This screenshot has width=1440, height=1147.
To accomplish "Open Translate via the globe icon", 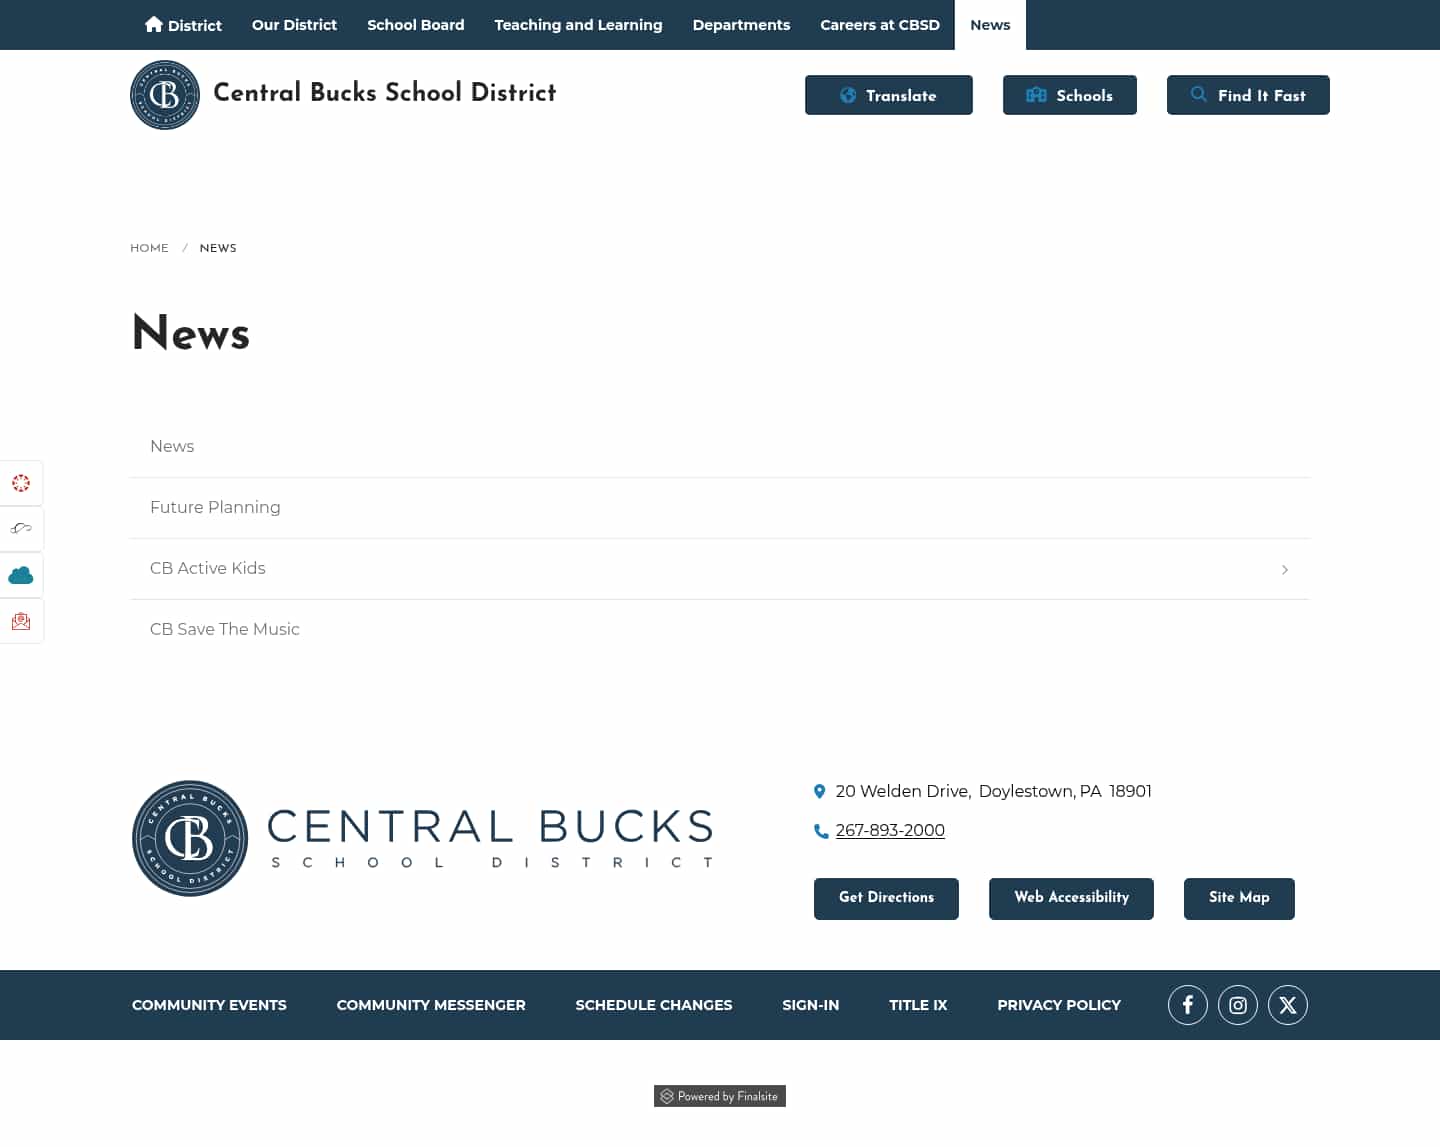I will pyautogui.click(x=847, y=95).
